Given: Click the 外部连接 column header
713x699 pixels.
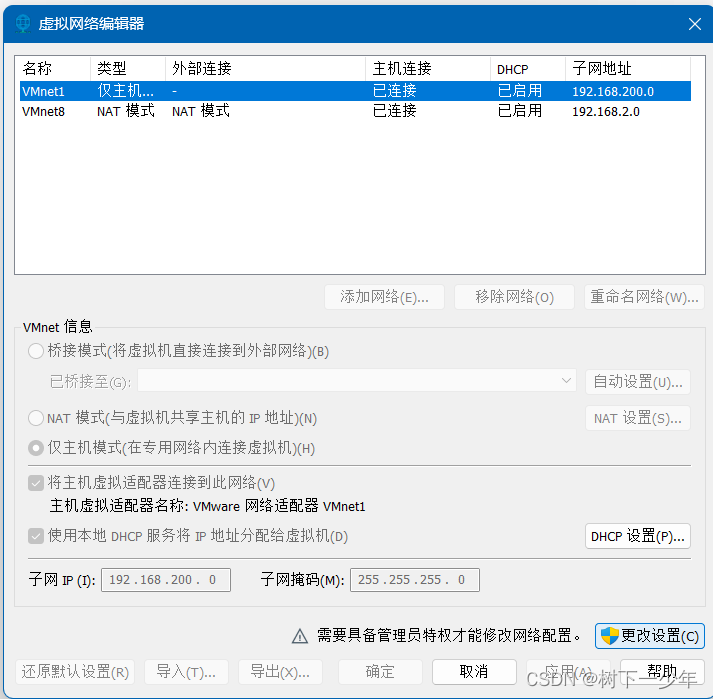Looking at the screenshot, I should click(x=265, y=69).
